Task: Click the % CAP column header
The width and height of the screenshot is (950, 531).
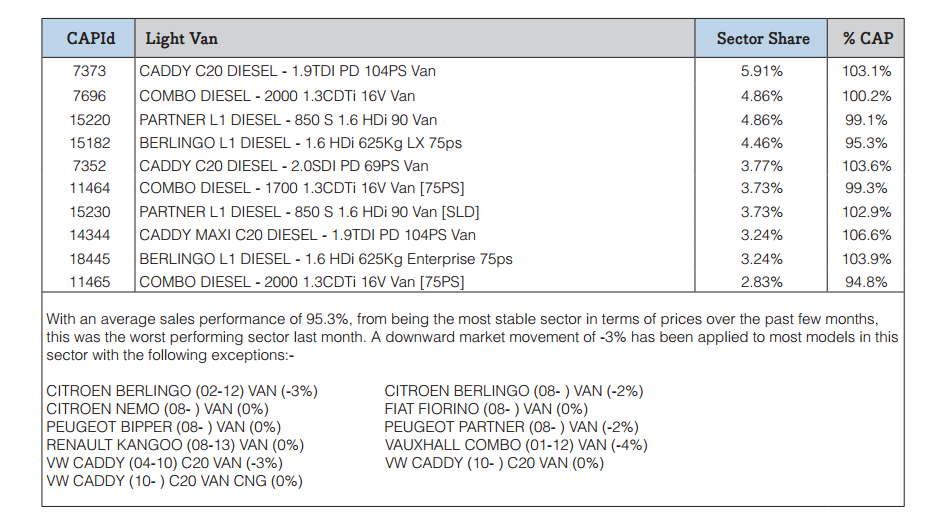Action: pos(866,38)
